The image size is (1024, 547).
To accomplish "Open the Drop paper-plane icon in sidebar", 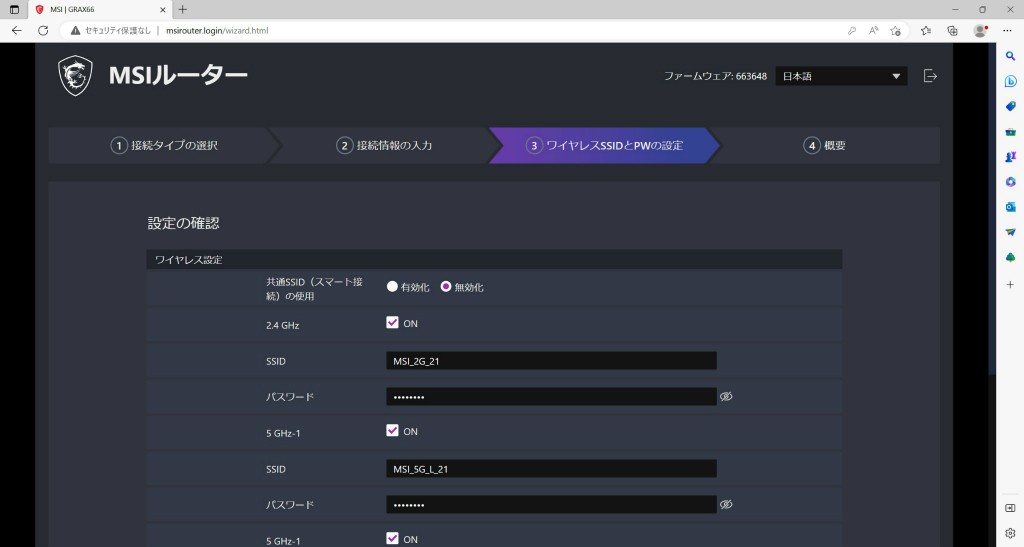I will [x=1010, y=232].
